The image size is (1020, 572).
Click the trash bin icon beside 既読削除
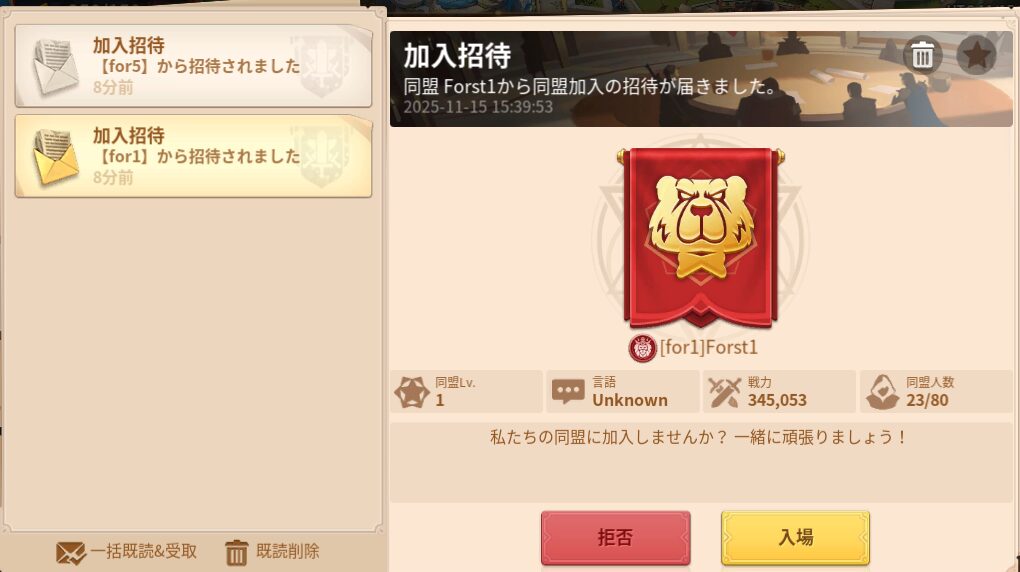coord(237,553)
